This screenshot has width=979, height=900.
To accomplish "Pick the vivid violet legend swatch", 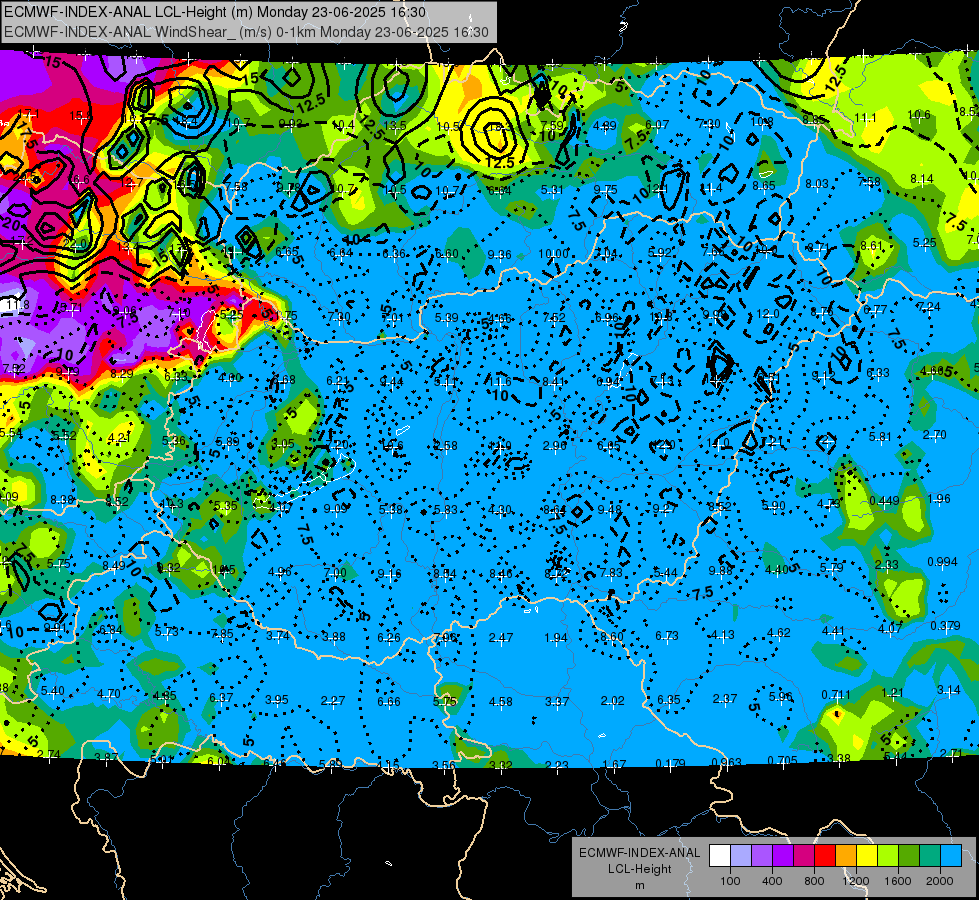I will point(783,856).
